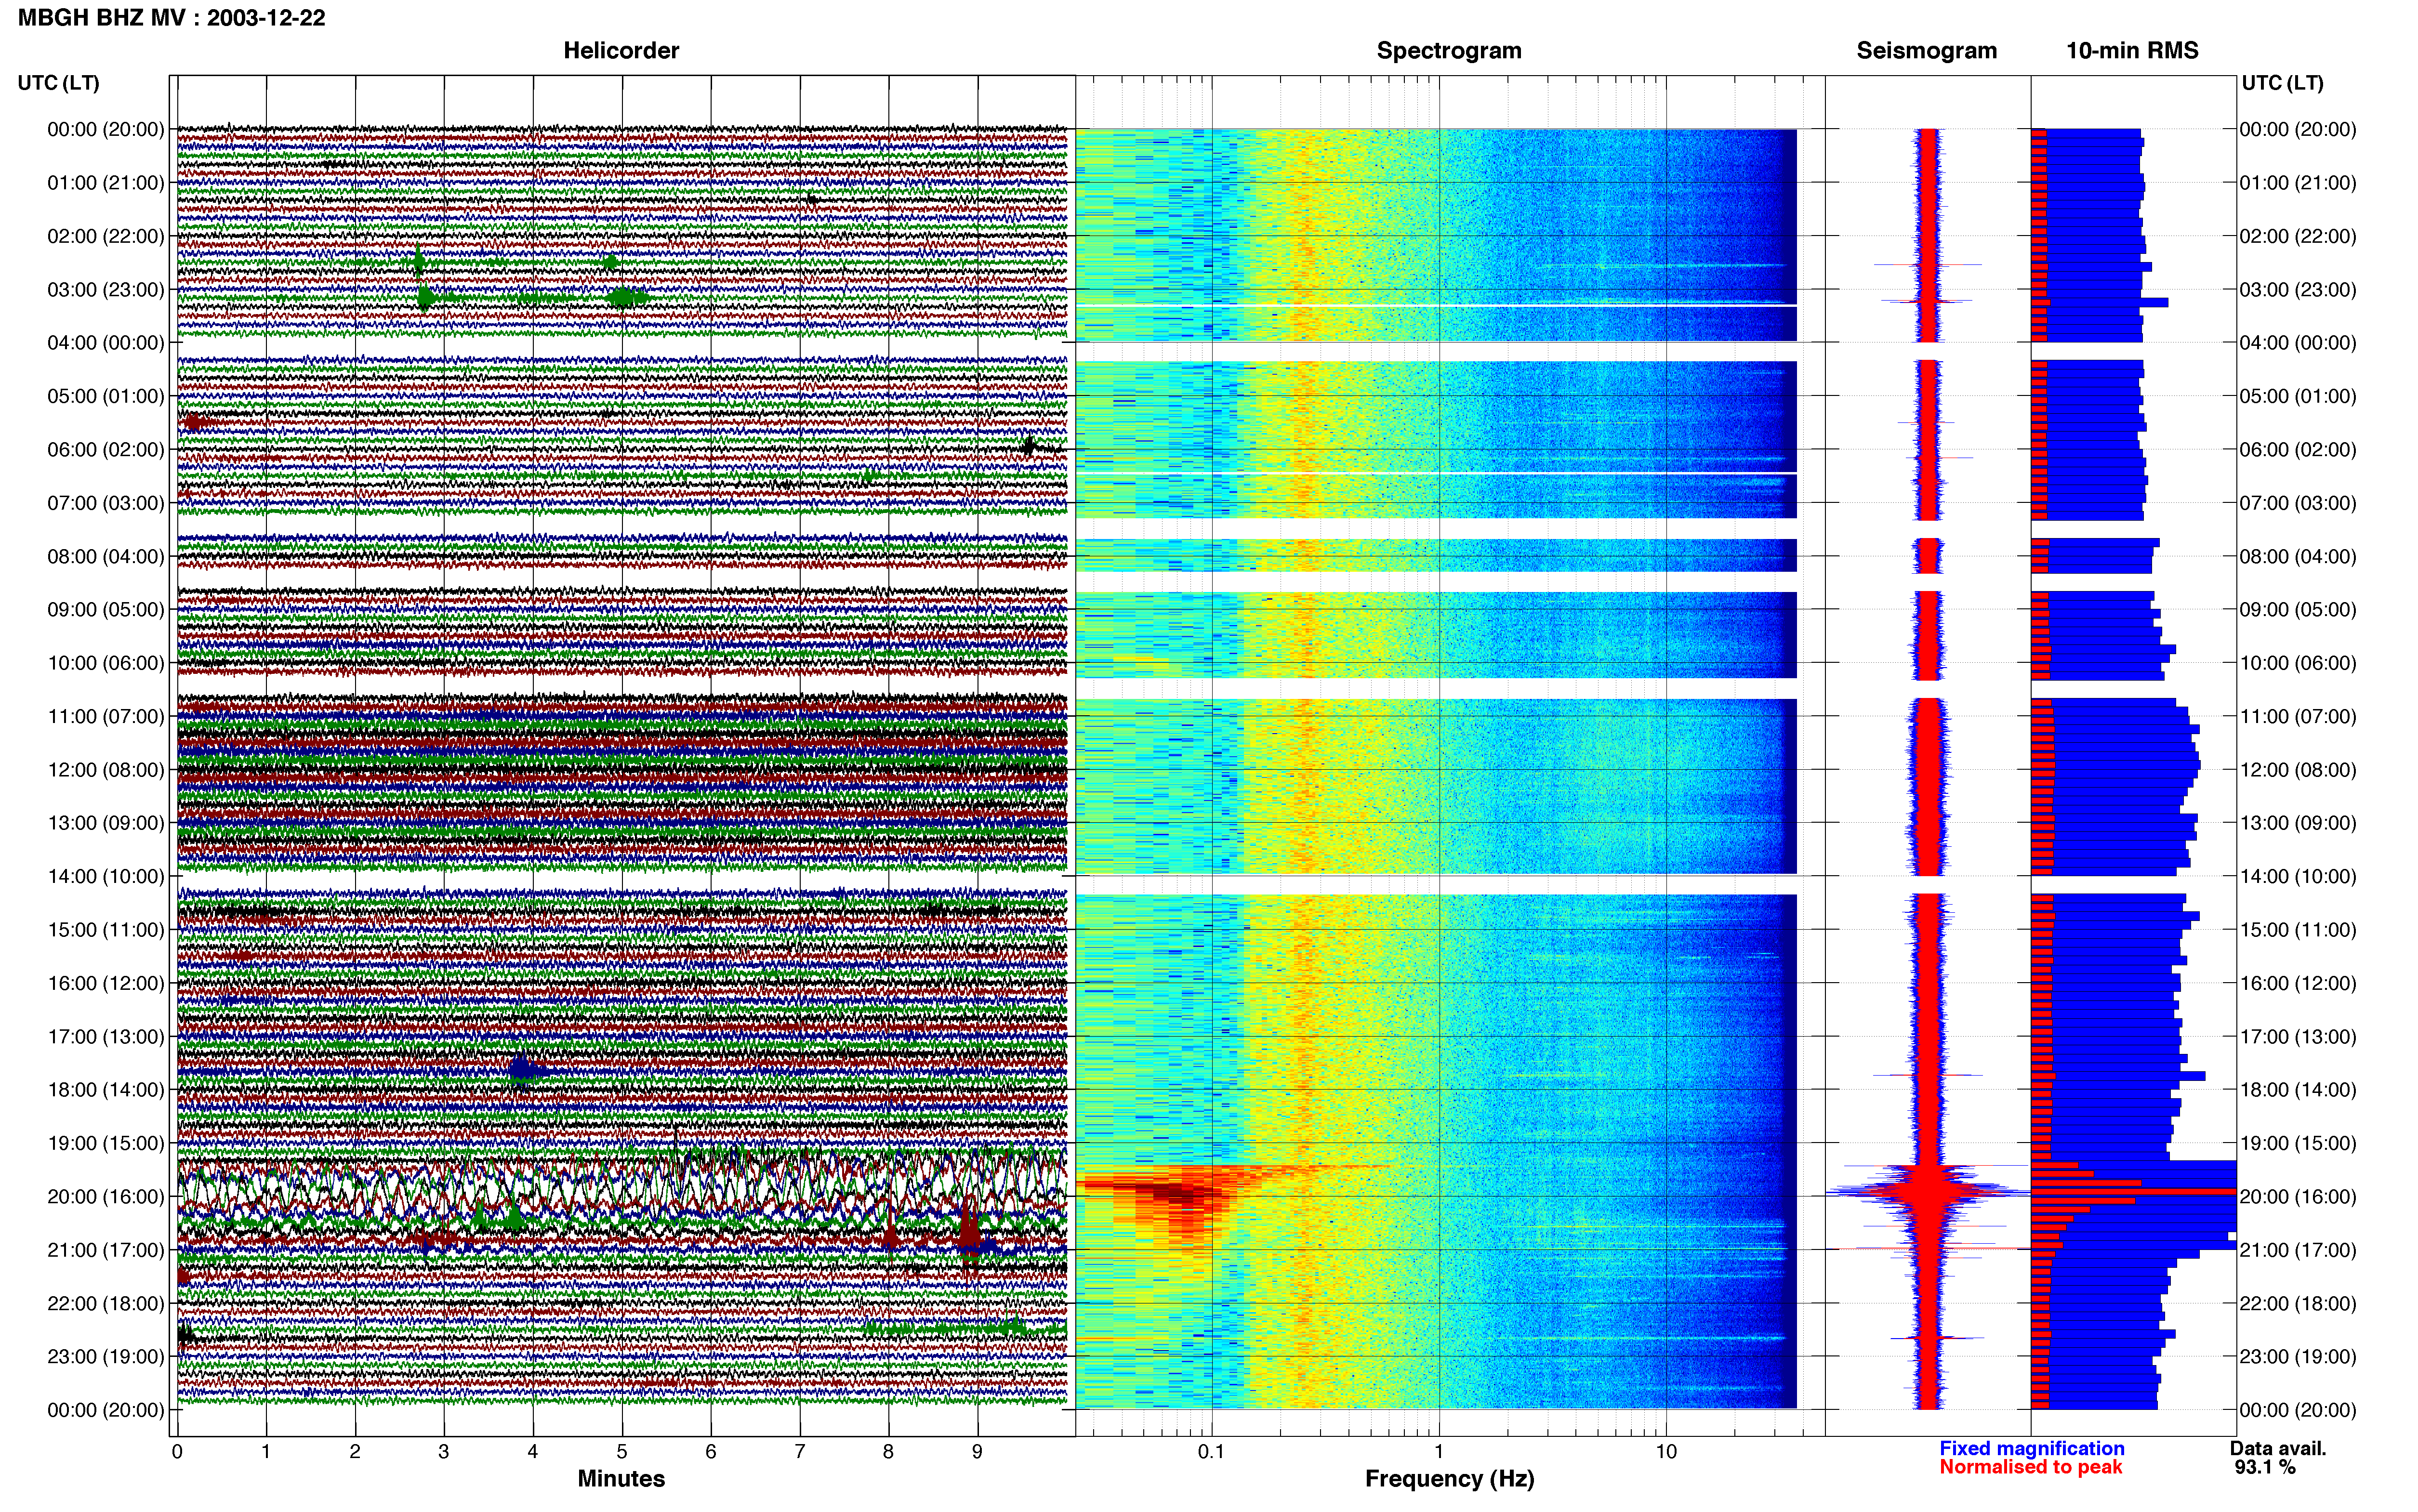This screenshot has height=1512, width=2418.
Task: Click the red 'Normalised to peak' legend text
Action: [x=2031, y=1467]
